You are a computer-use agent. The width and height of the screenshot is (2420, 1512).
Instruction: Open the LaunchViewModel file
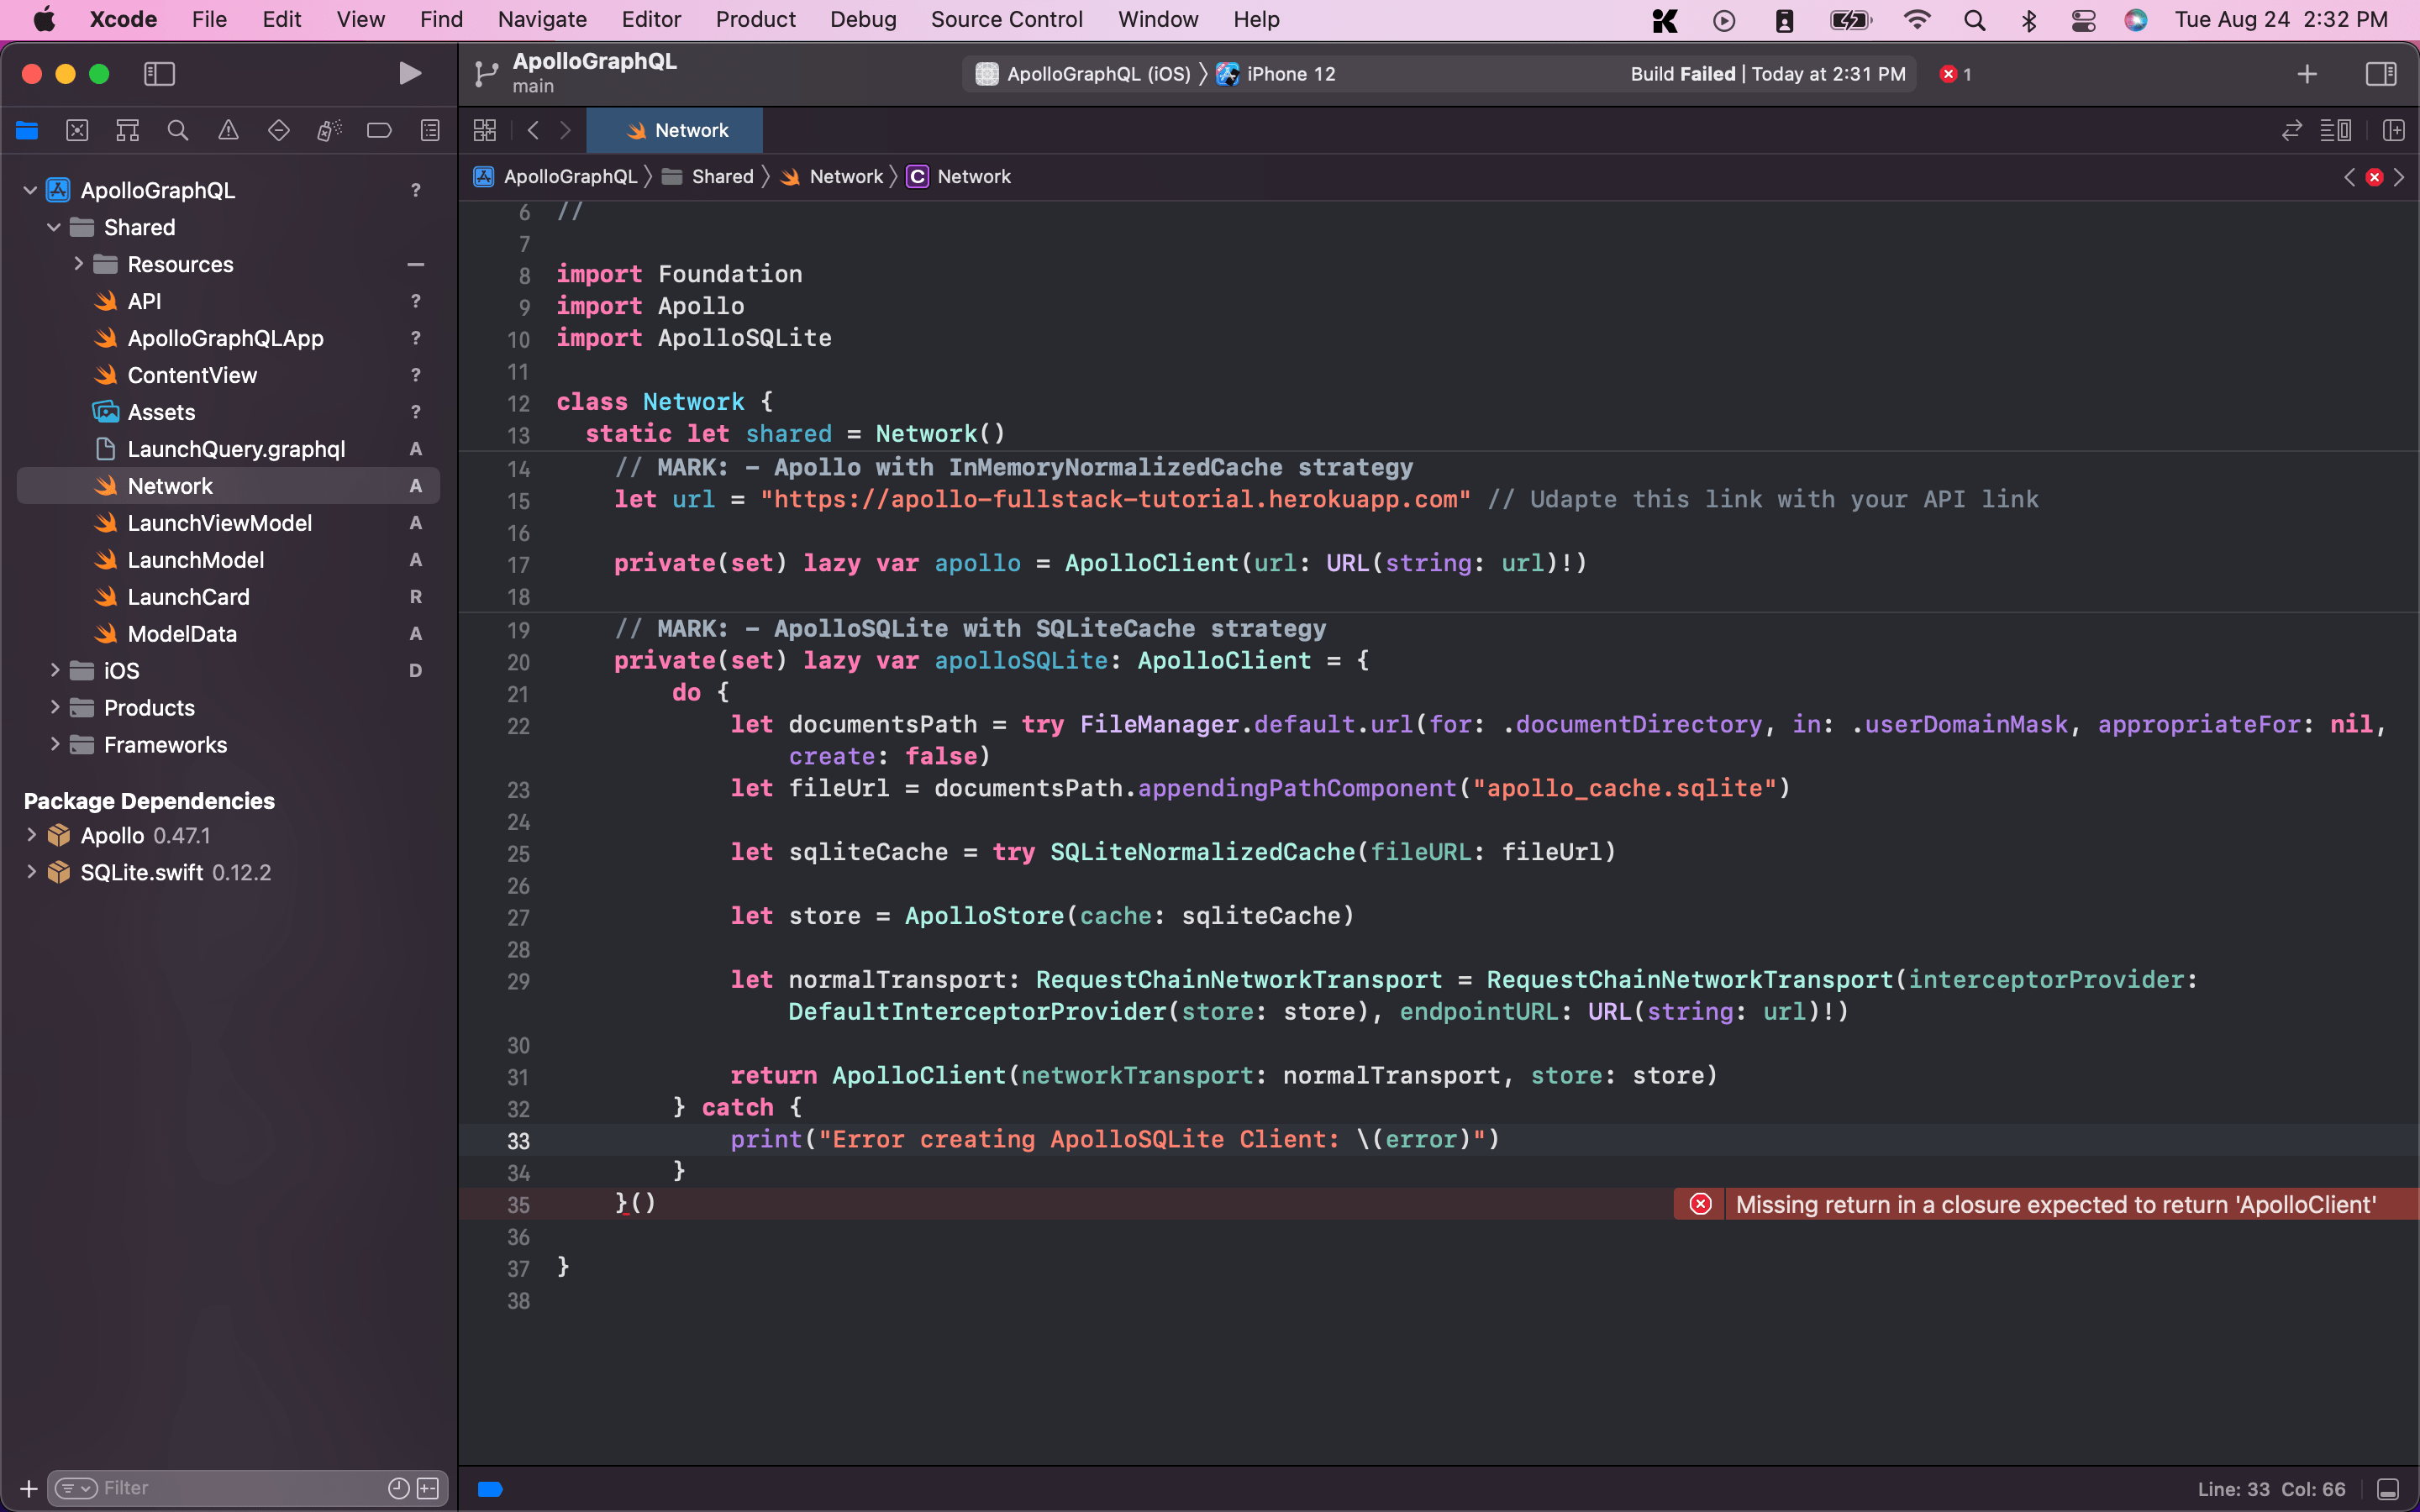(x=219, y=523)
